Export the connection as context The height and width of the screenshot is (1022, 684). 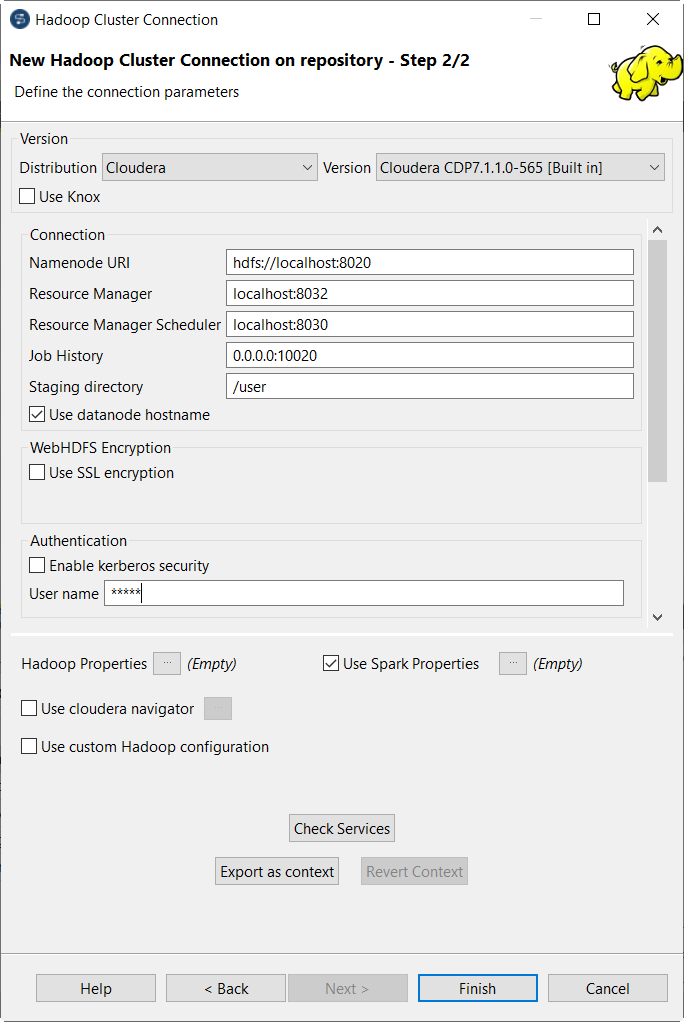coord(276,871)
